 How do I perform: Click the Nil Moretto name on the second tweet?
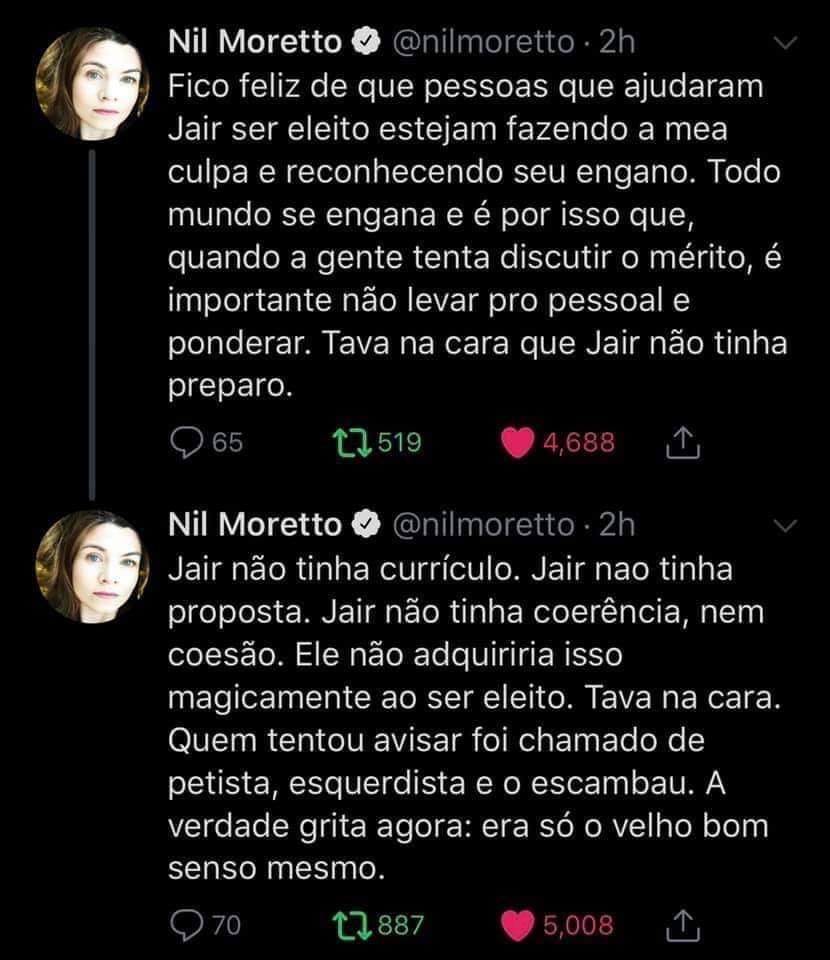click(x=255, y=524)
